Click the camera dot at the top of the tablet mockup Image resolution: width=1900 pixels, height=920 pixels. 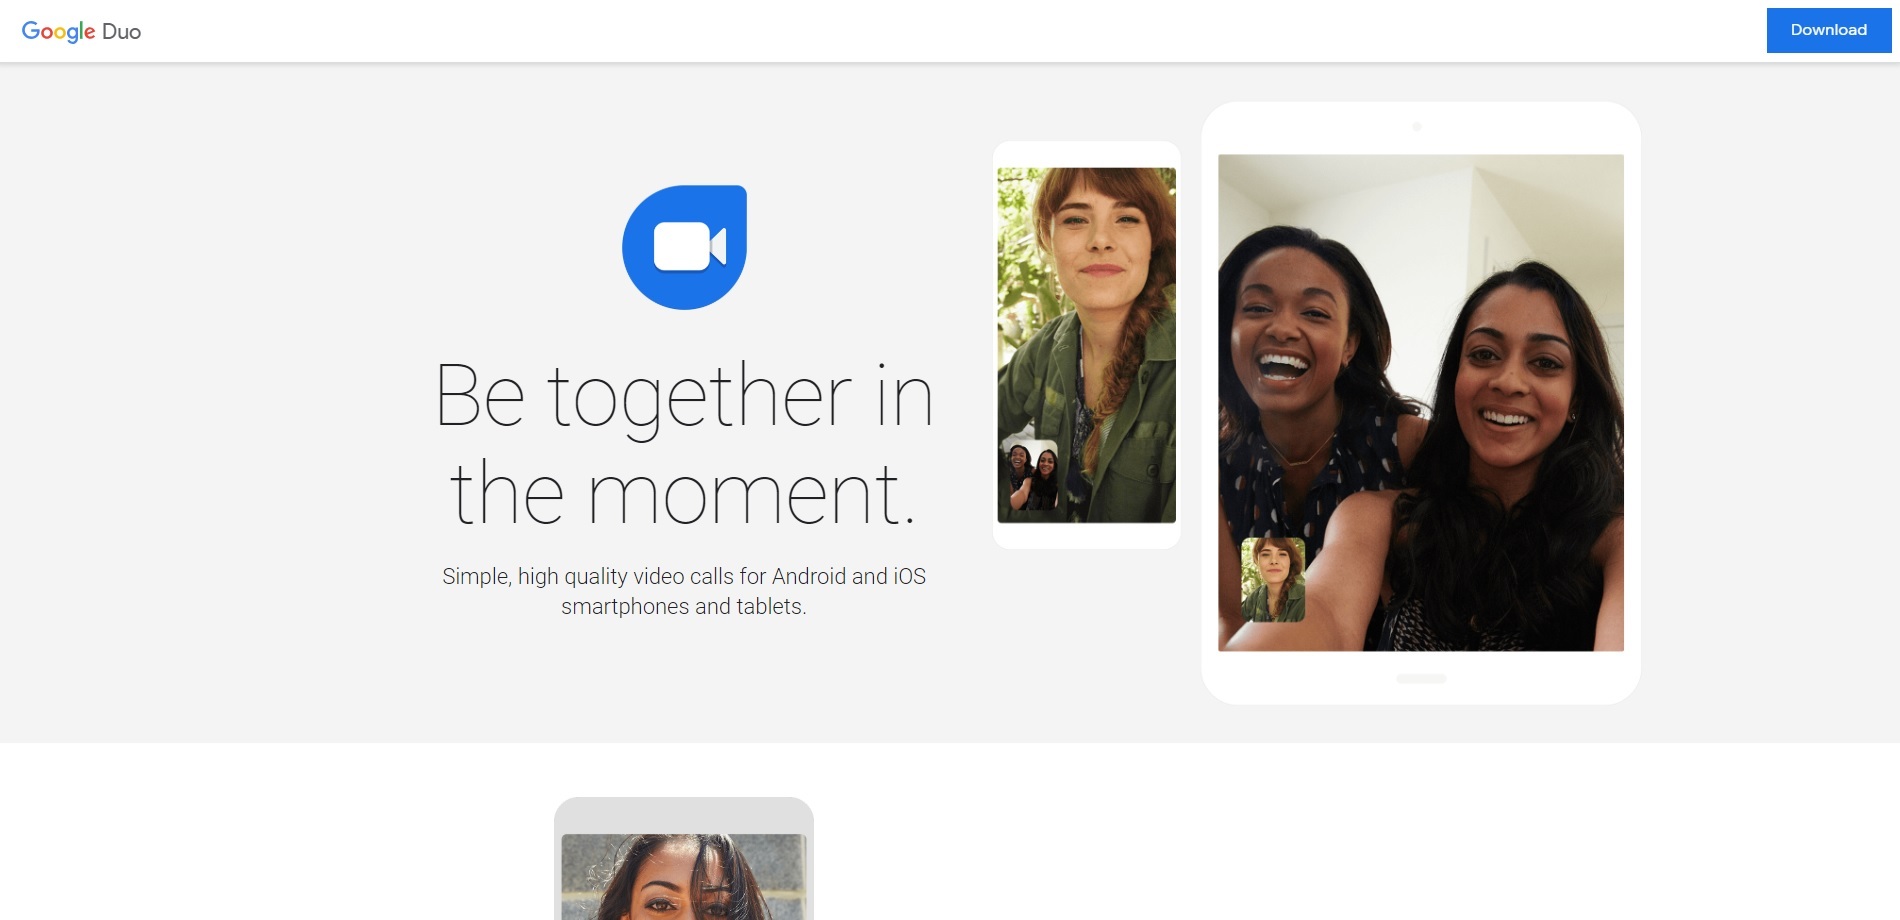[x=1415, y=128]
